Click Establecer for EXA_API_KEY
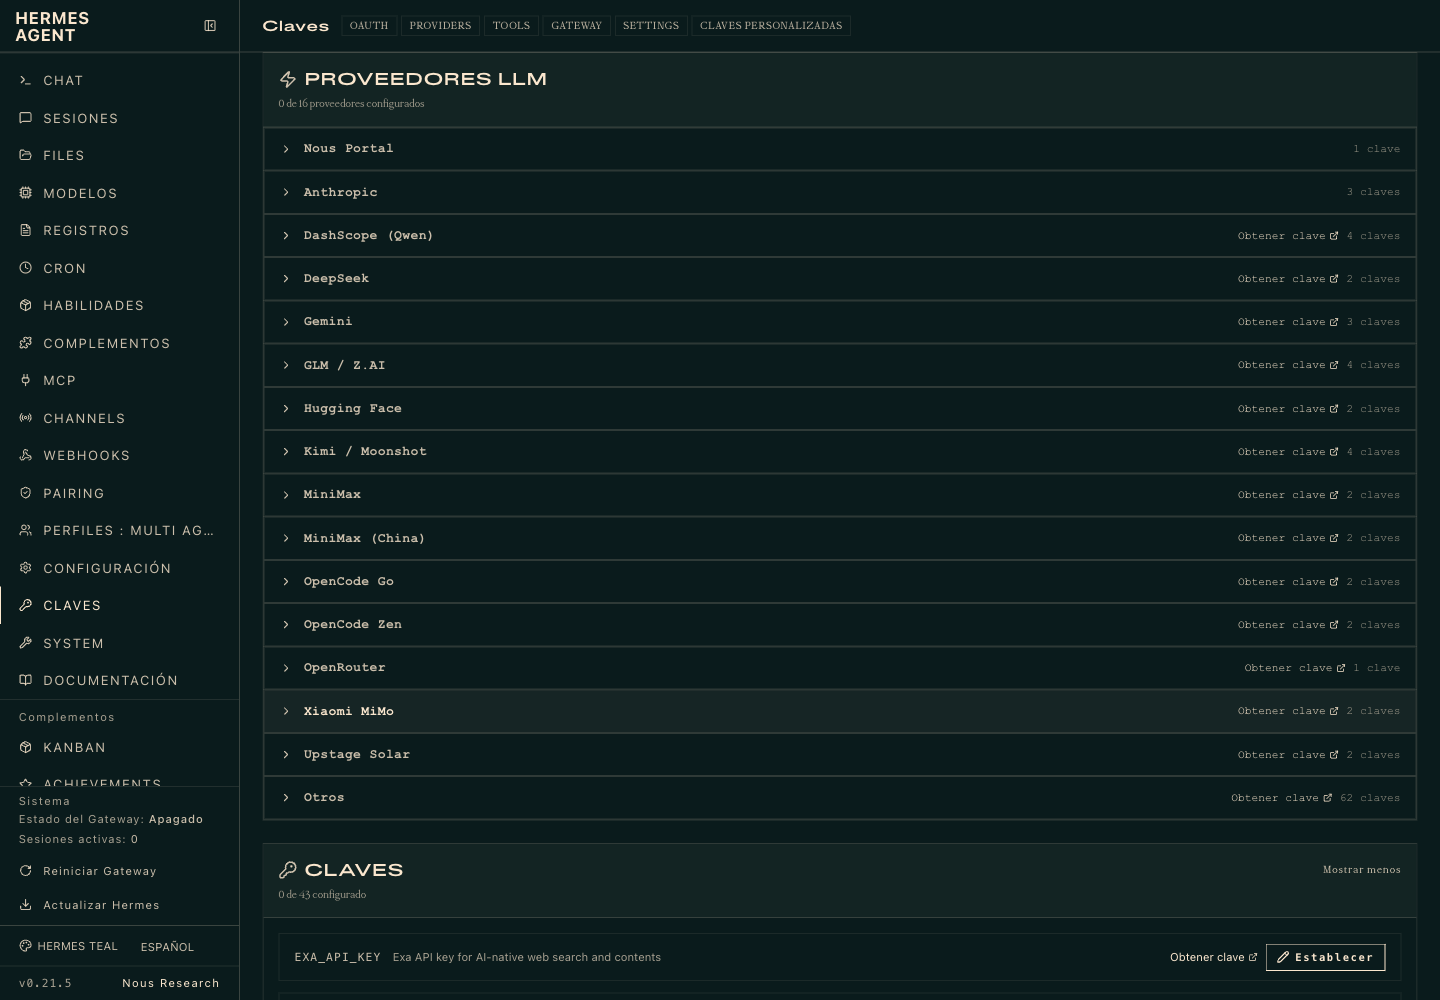The height and width of the screenshot is (1000, 1440). click(1325, 957)
